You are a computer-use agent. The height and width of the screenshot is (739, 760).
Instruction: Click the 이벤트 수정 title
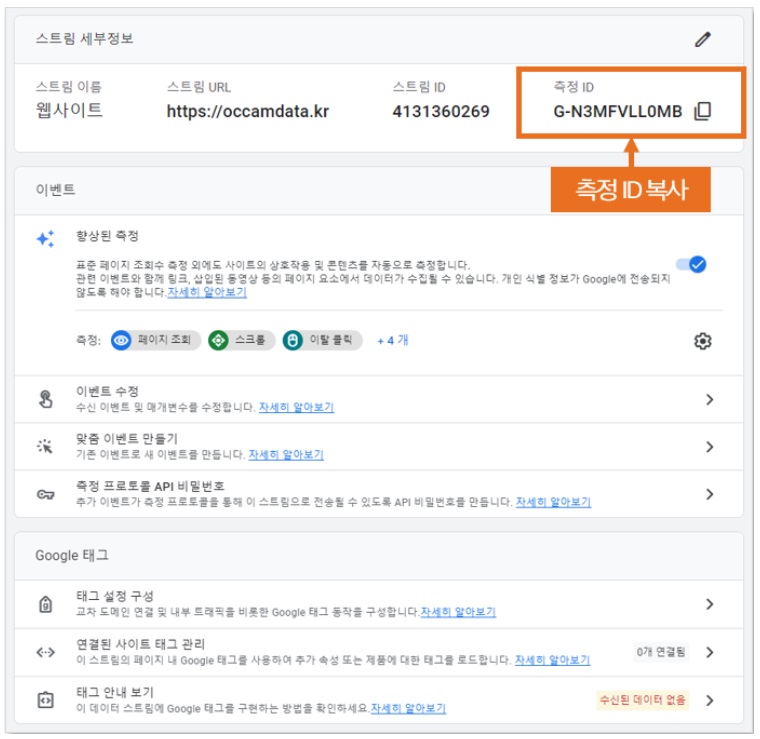[x=107, y=391]
